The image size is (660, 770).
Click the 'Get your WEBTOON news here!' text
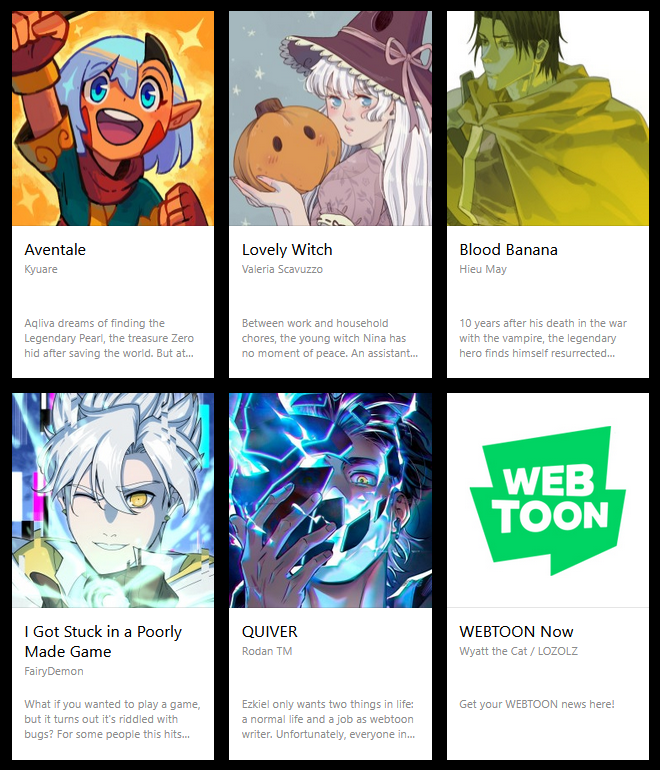coord(537,704)
